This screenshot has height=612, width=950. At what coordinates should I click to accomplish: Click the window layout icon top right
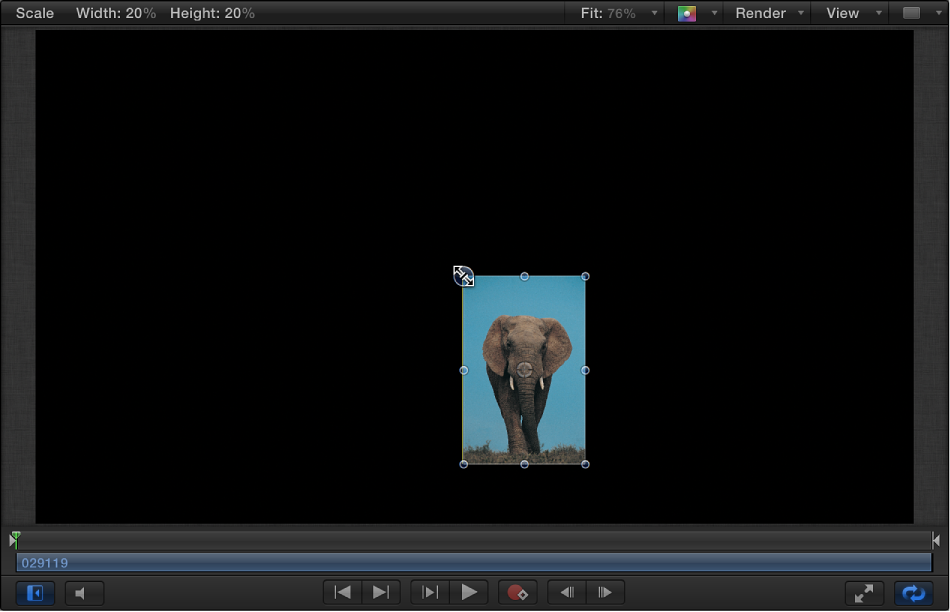pyautogui.click(x=911, y=13)
